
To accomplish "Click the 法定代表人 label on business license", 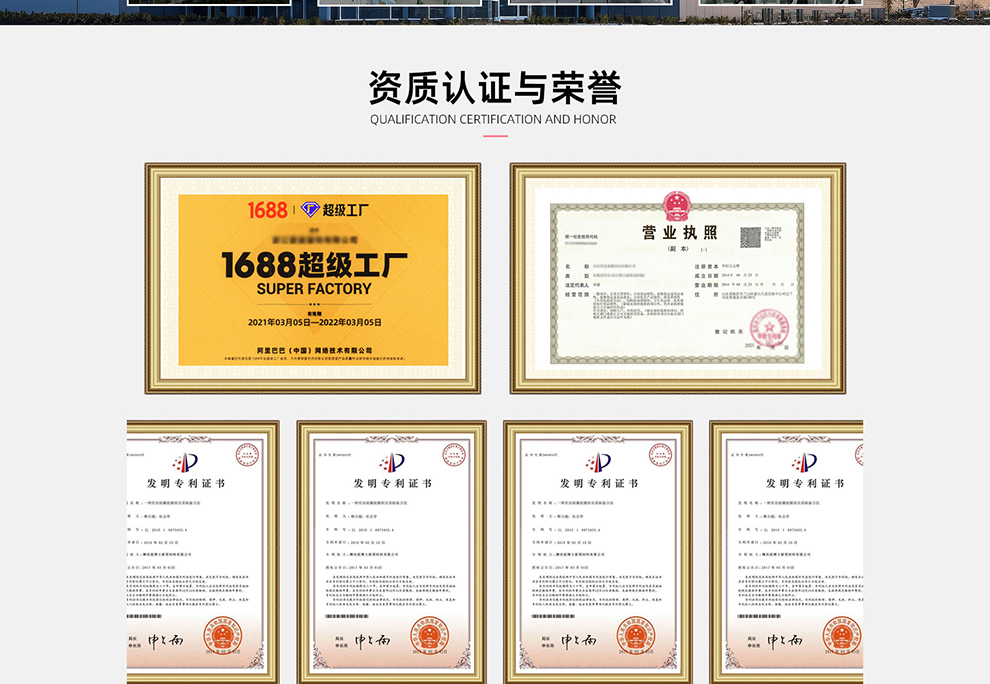I will click(577, 285).
